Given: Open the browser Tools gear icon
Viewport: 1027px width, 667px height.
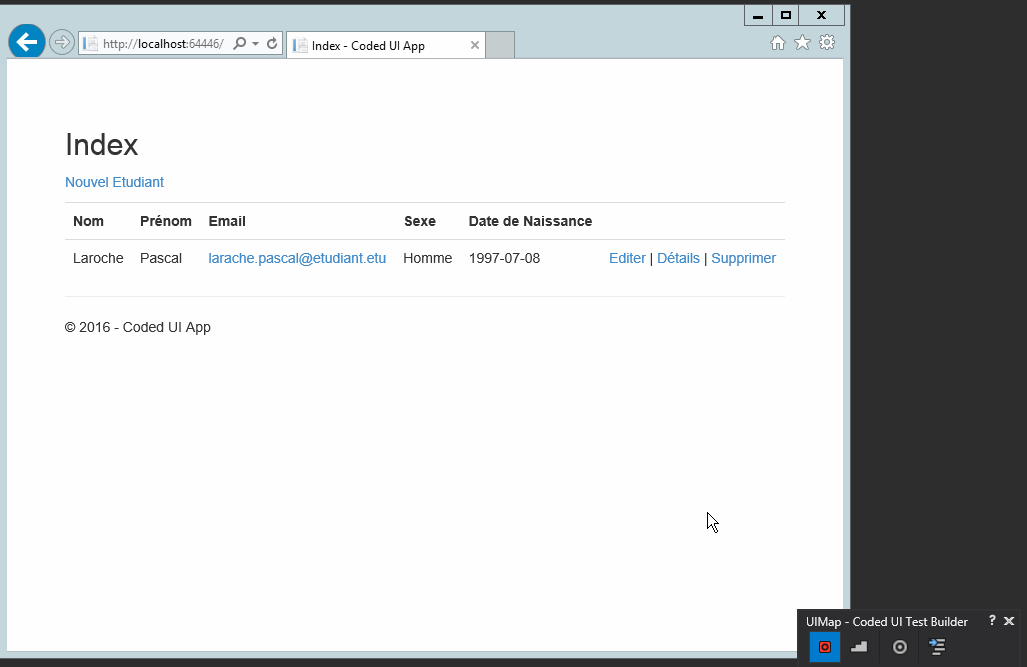Looking at the screenshot, I should coord(827,43).
